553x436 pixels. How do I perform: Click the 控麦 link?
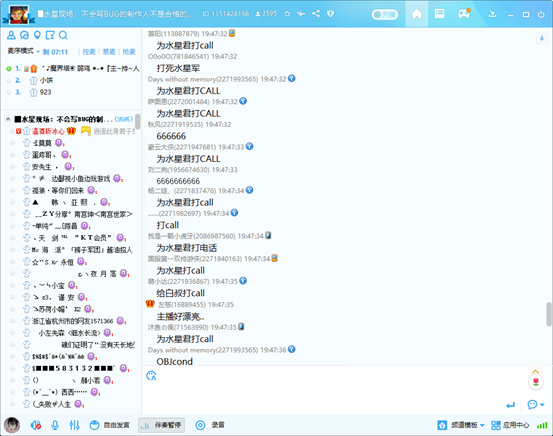[x=89, y=52]
